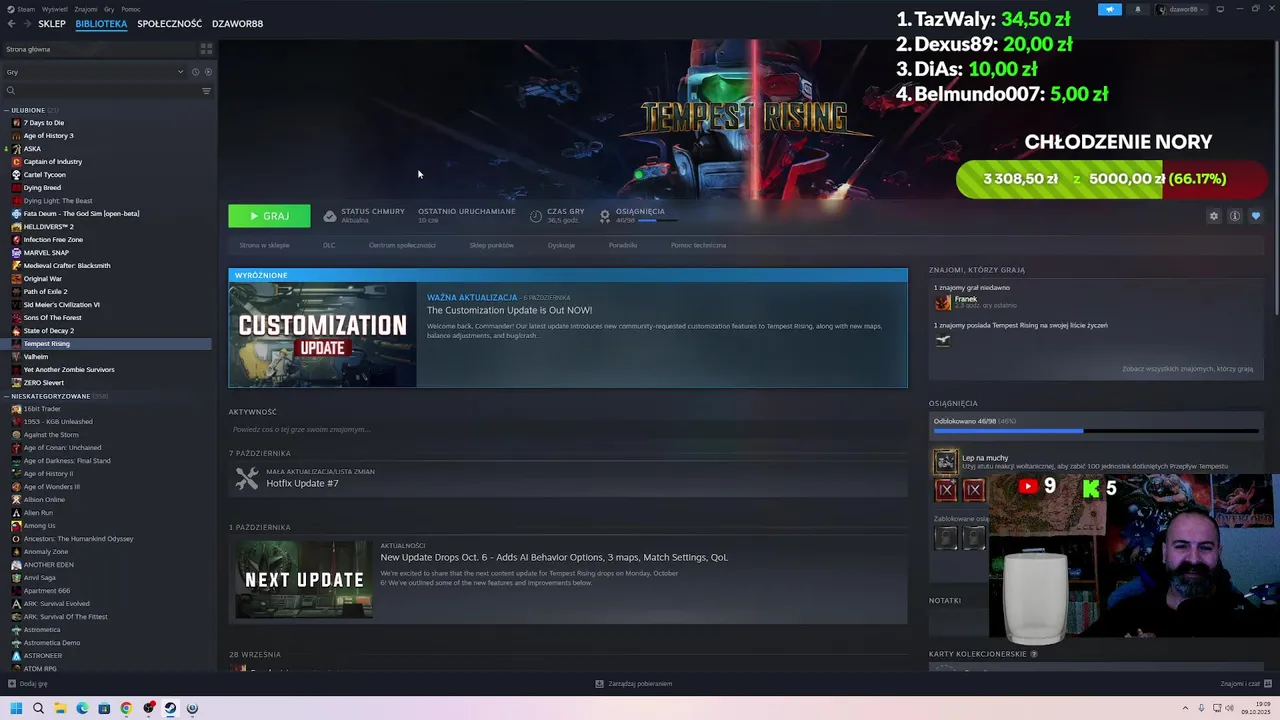Open the Gry menu
This screenshot has width=1280, height=720.
pyautogui.click(x=109, y=9)
